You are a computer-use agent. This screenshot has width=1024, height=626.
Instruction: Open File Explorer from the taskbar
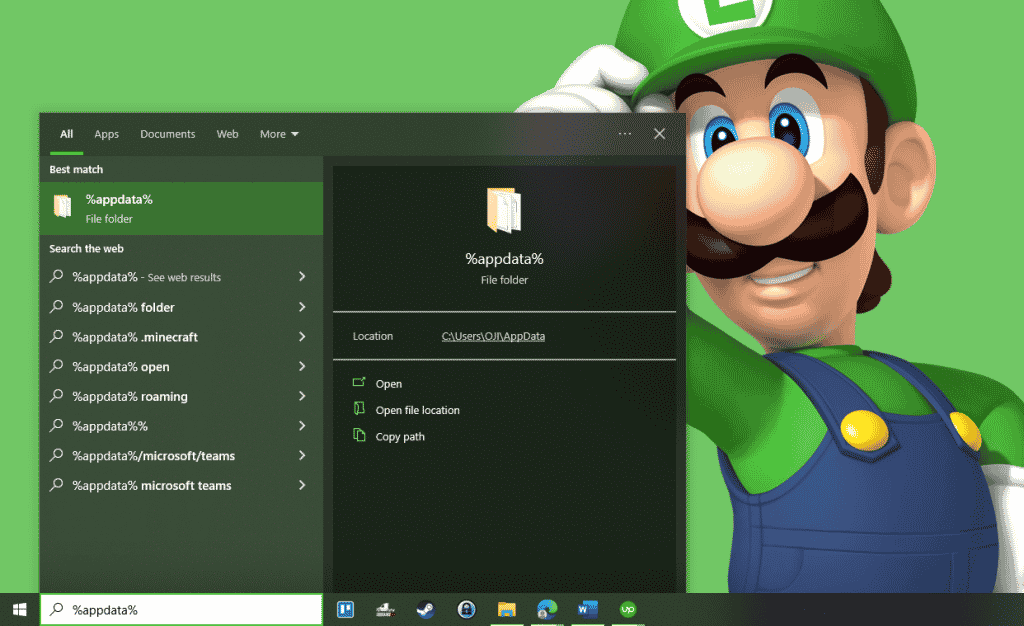point(506,609)
